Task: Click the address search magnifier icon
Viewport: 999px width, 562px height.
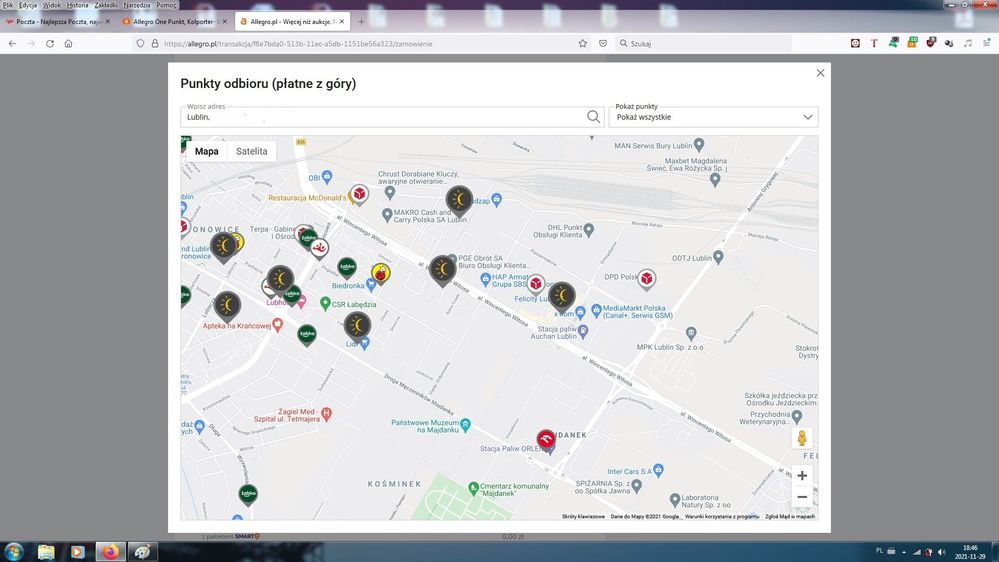Action: coord(593,117)
